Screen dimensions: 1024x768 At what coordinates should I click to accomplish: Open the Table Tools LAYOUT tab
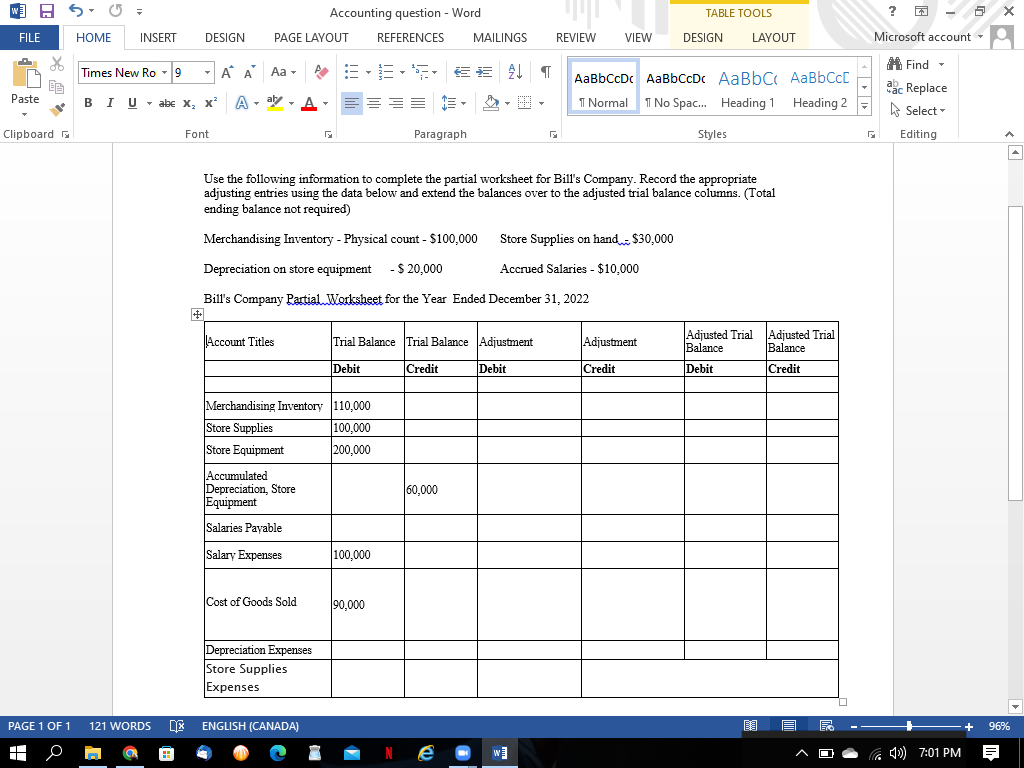pyautogui.click(x=773, y=37)
